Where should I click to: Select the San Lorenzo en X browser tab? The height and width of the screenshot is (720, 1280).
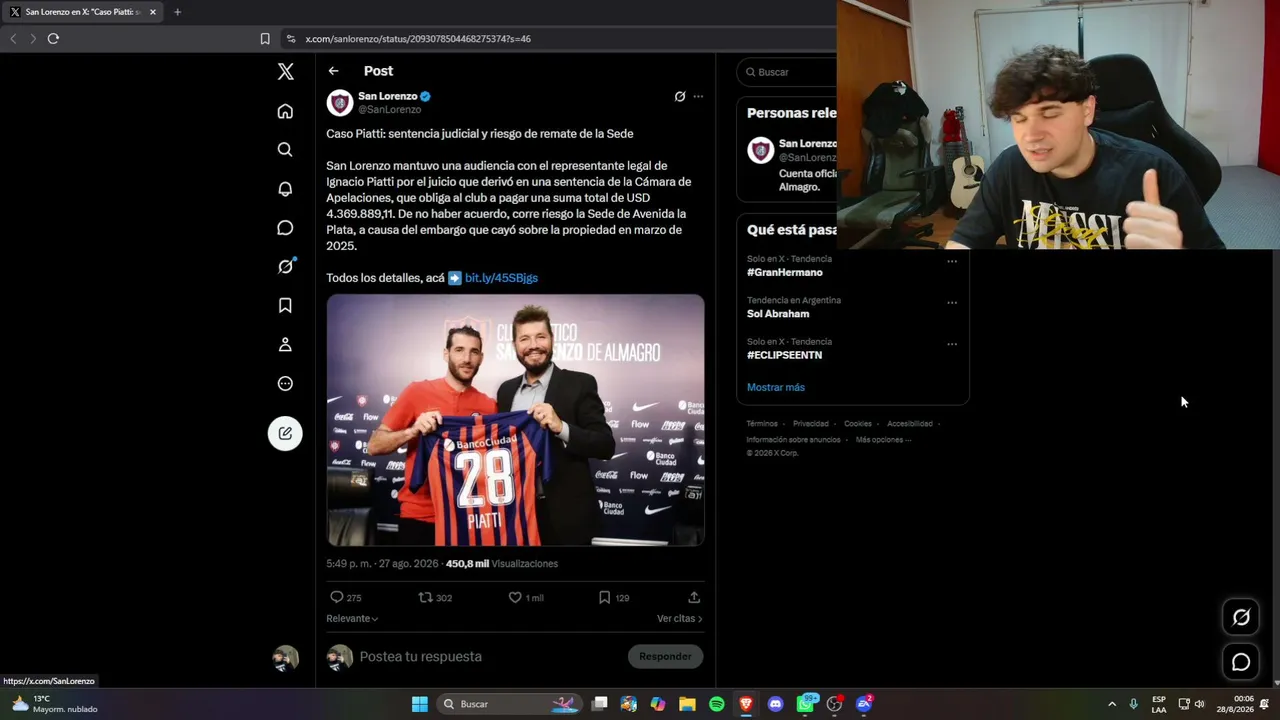(84, 12)
